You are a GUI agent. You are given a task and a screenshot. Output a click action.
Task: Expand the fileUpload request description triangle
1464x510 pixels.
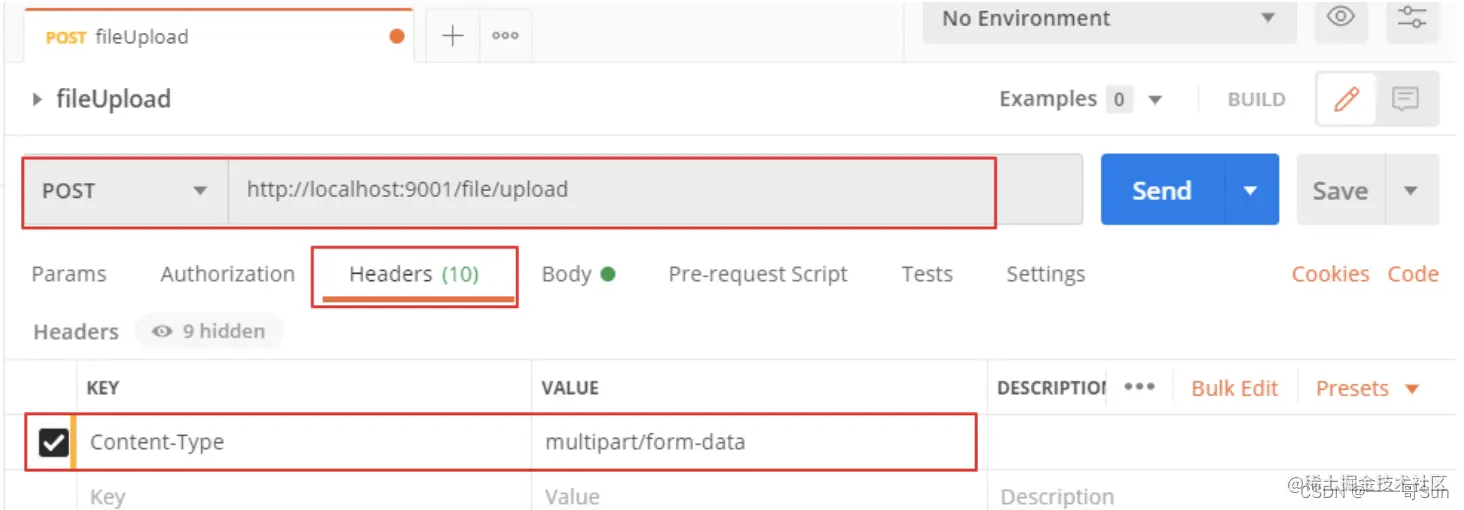coord(38,99)
